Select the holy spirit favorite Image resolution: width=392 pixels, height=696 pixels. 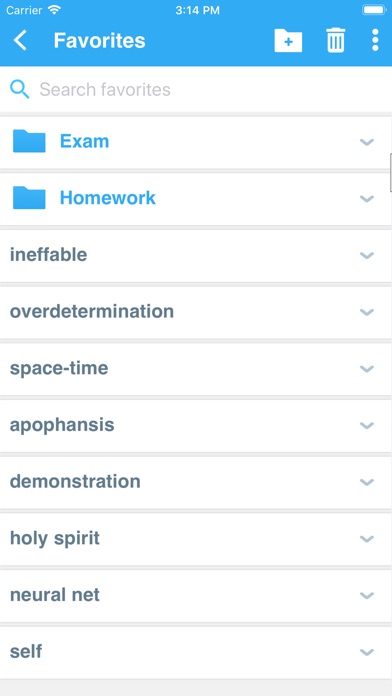[196, 538]
